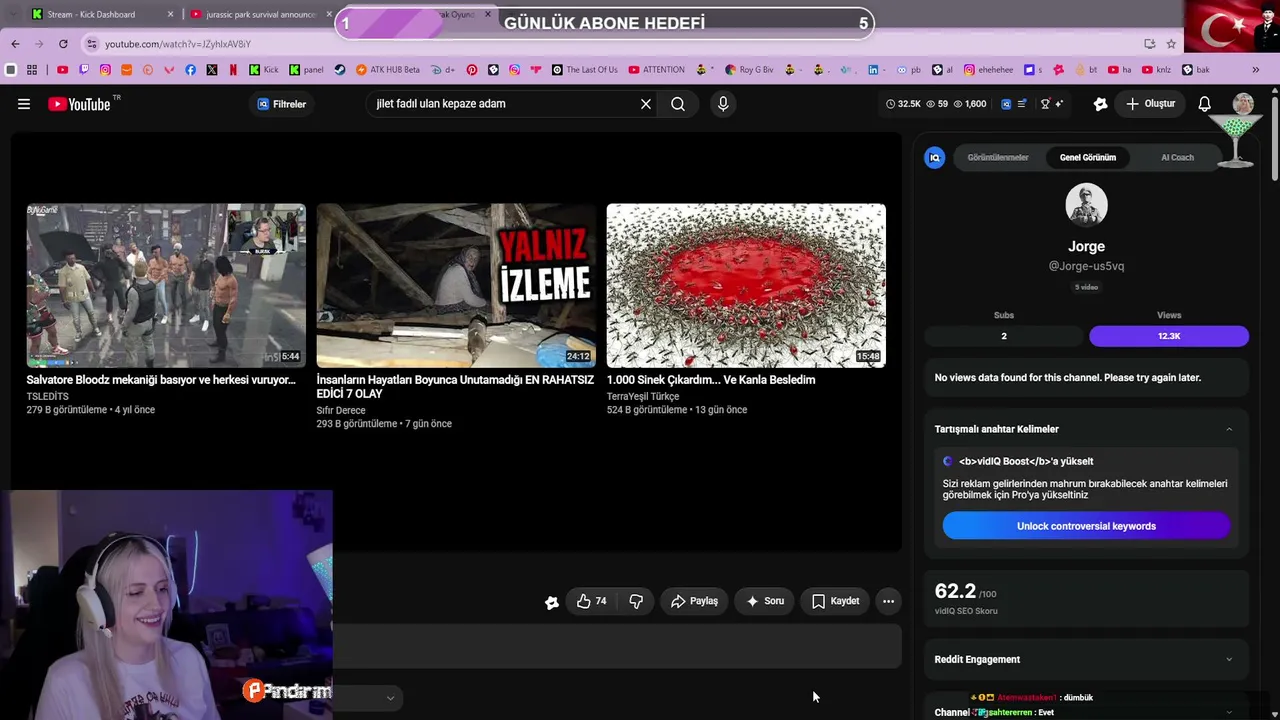The image size is (1280, 720).
Task: Click the vidIQ icon left of the like button
Action: pyautogui.click(x=552, y=602)
